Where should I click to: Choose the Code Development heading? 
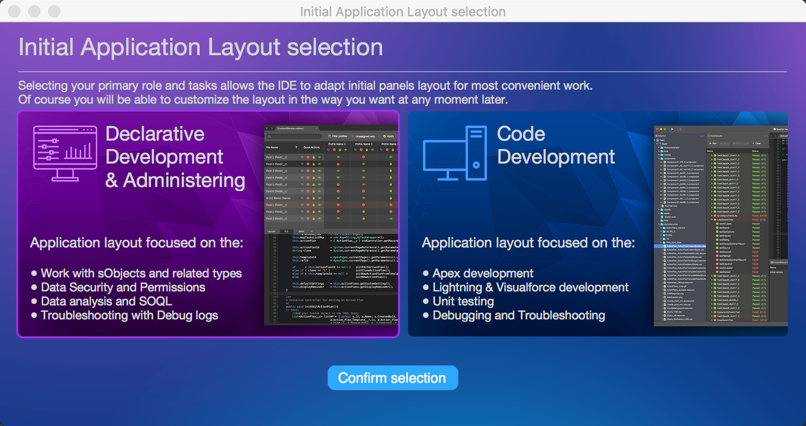pos(556,145)
